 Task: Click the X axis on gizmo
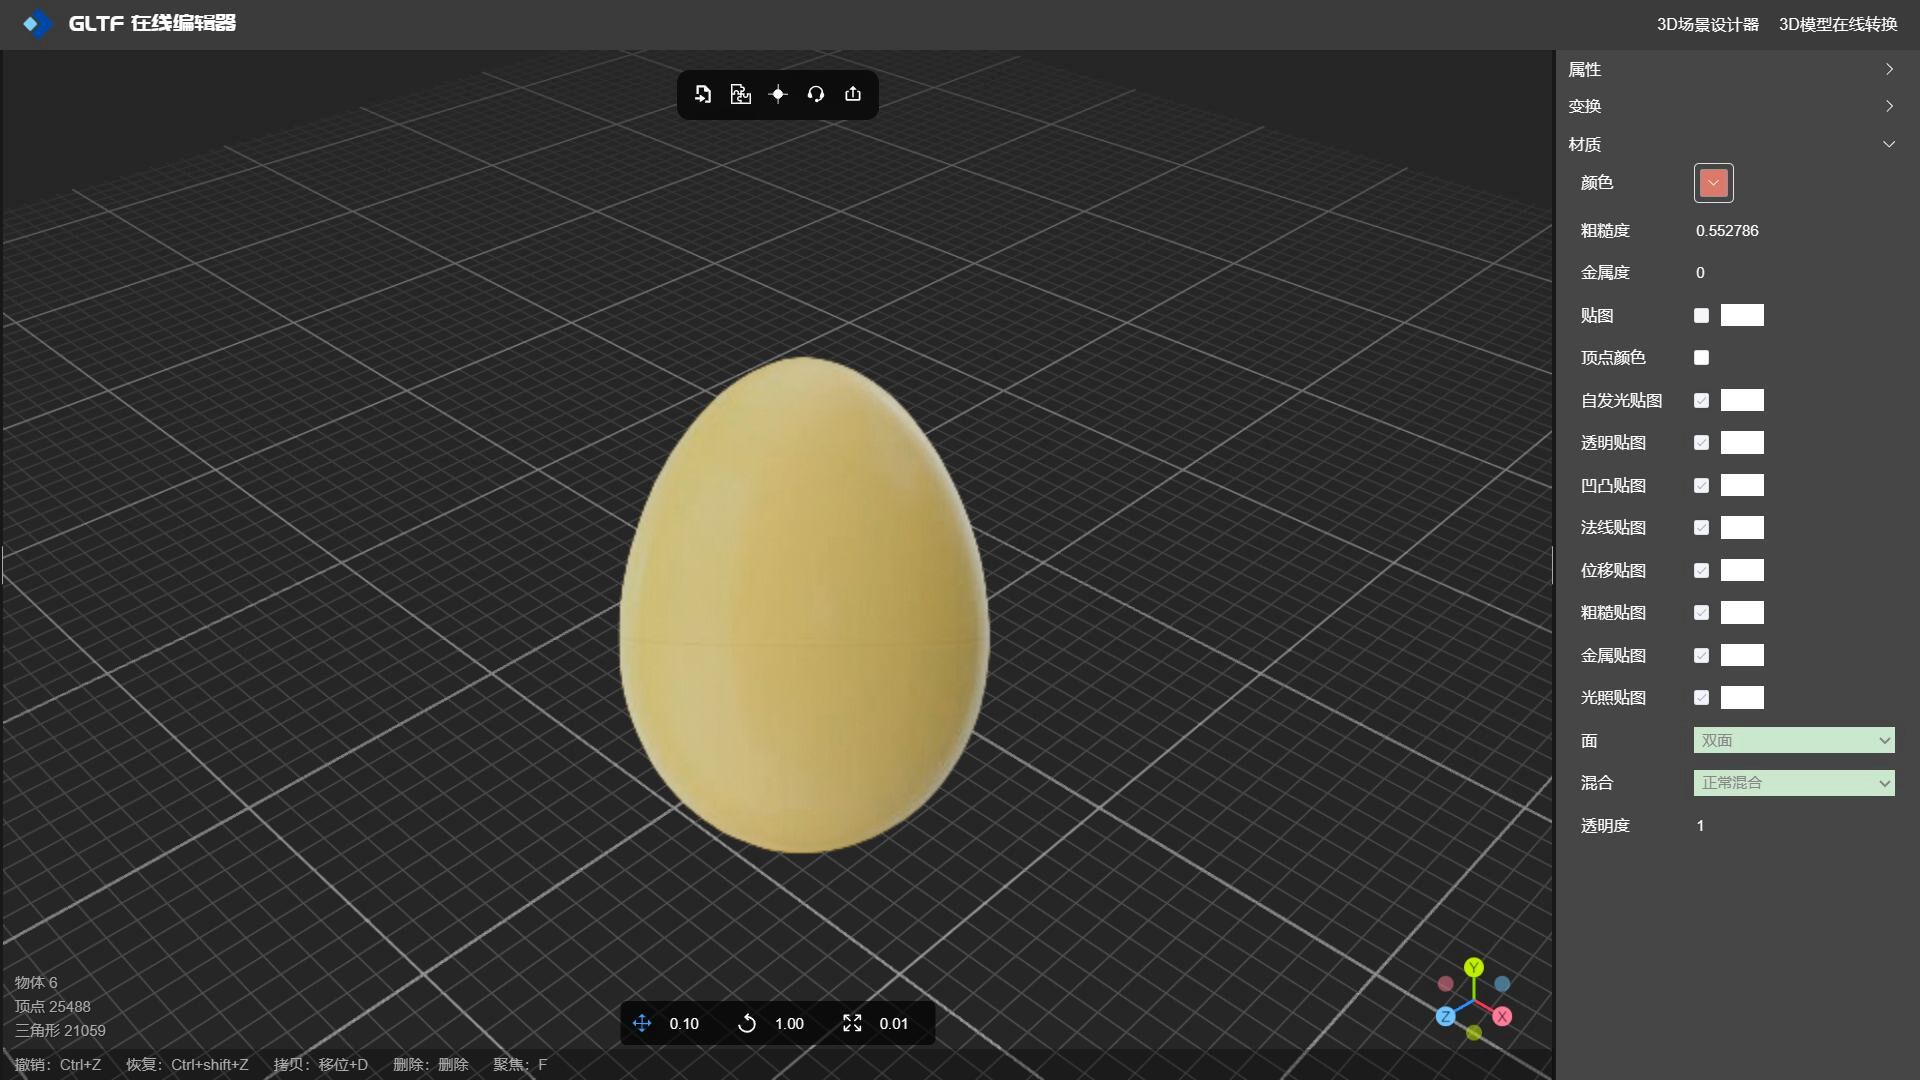coord(1502,1016)
